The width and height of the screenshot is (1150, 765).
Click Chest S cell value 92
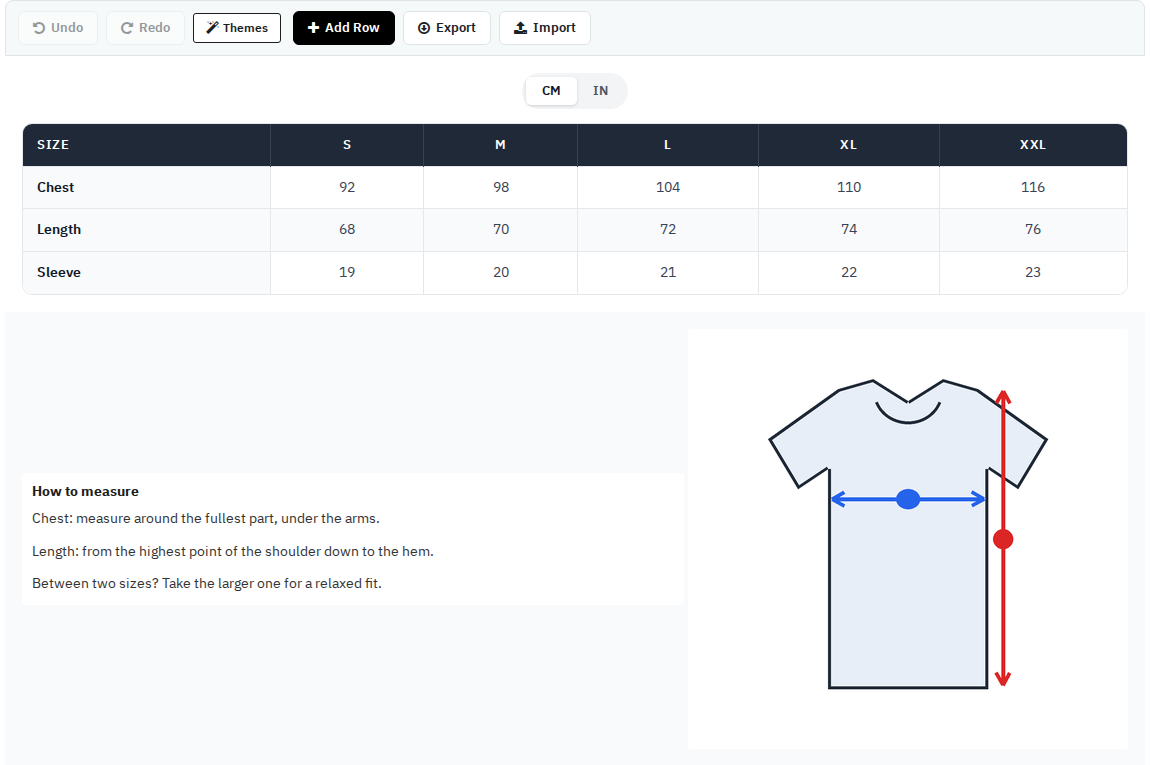coord(347,187)
